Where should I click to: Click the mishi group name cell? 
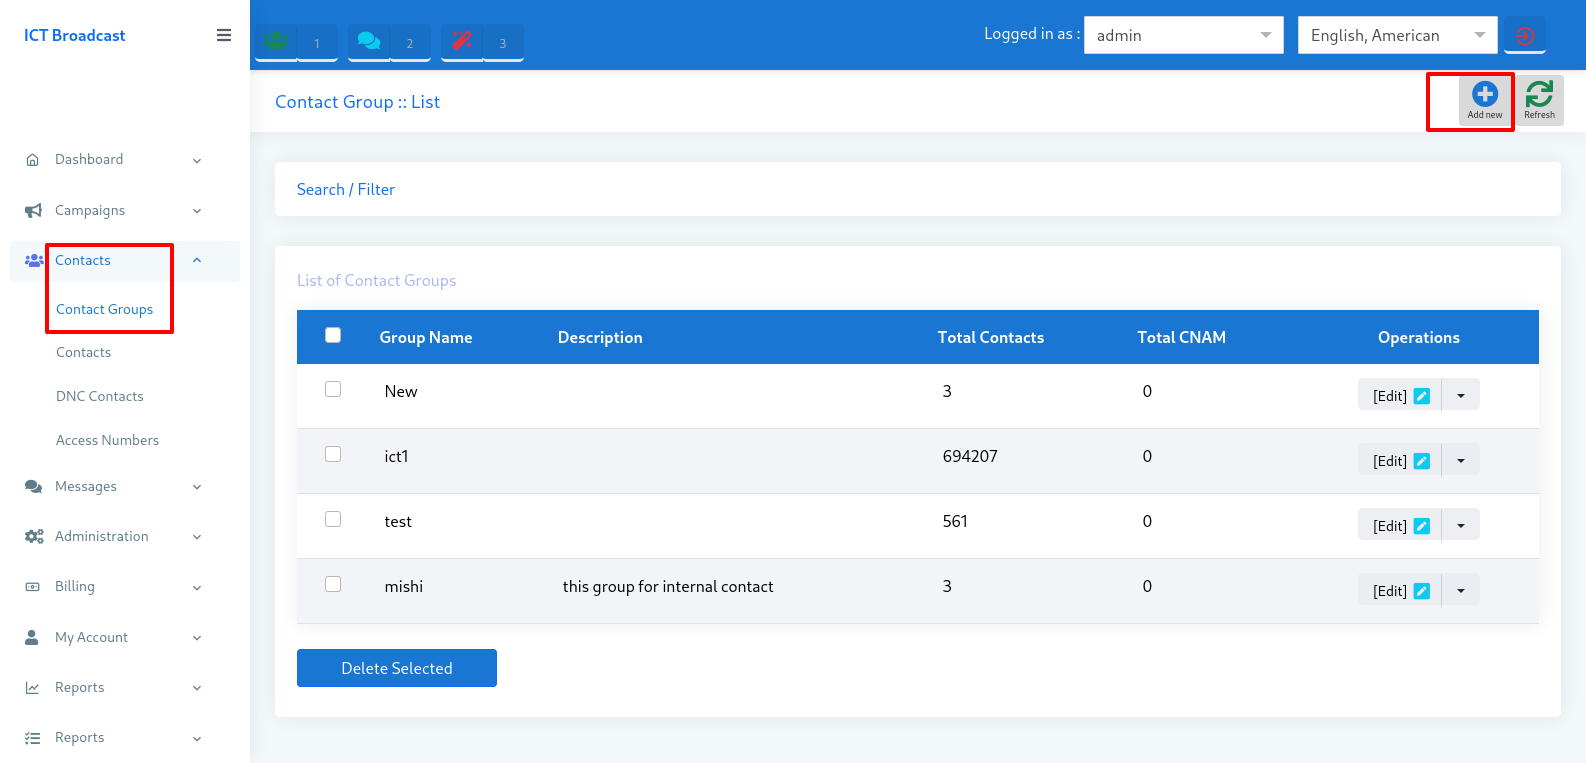point(403,586)
